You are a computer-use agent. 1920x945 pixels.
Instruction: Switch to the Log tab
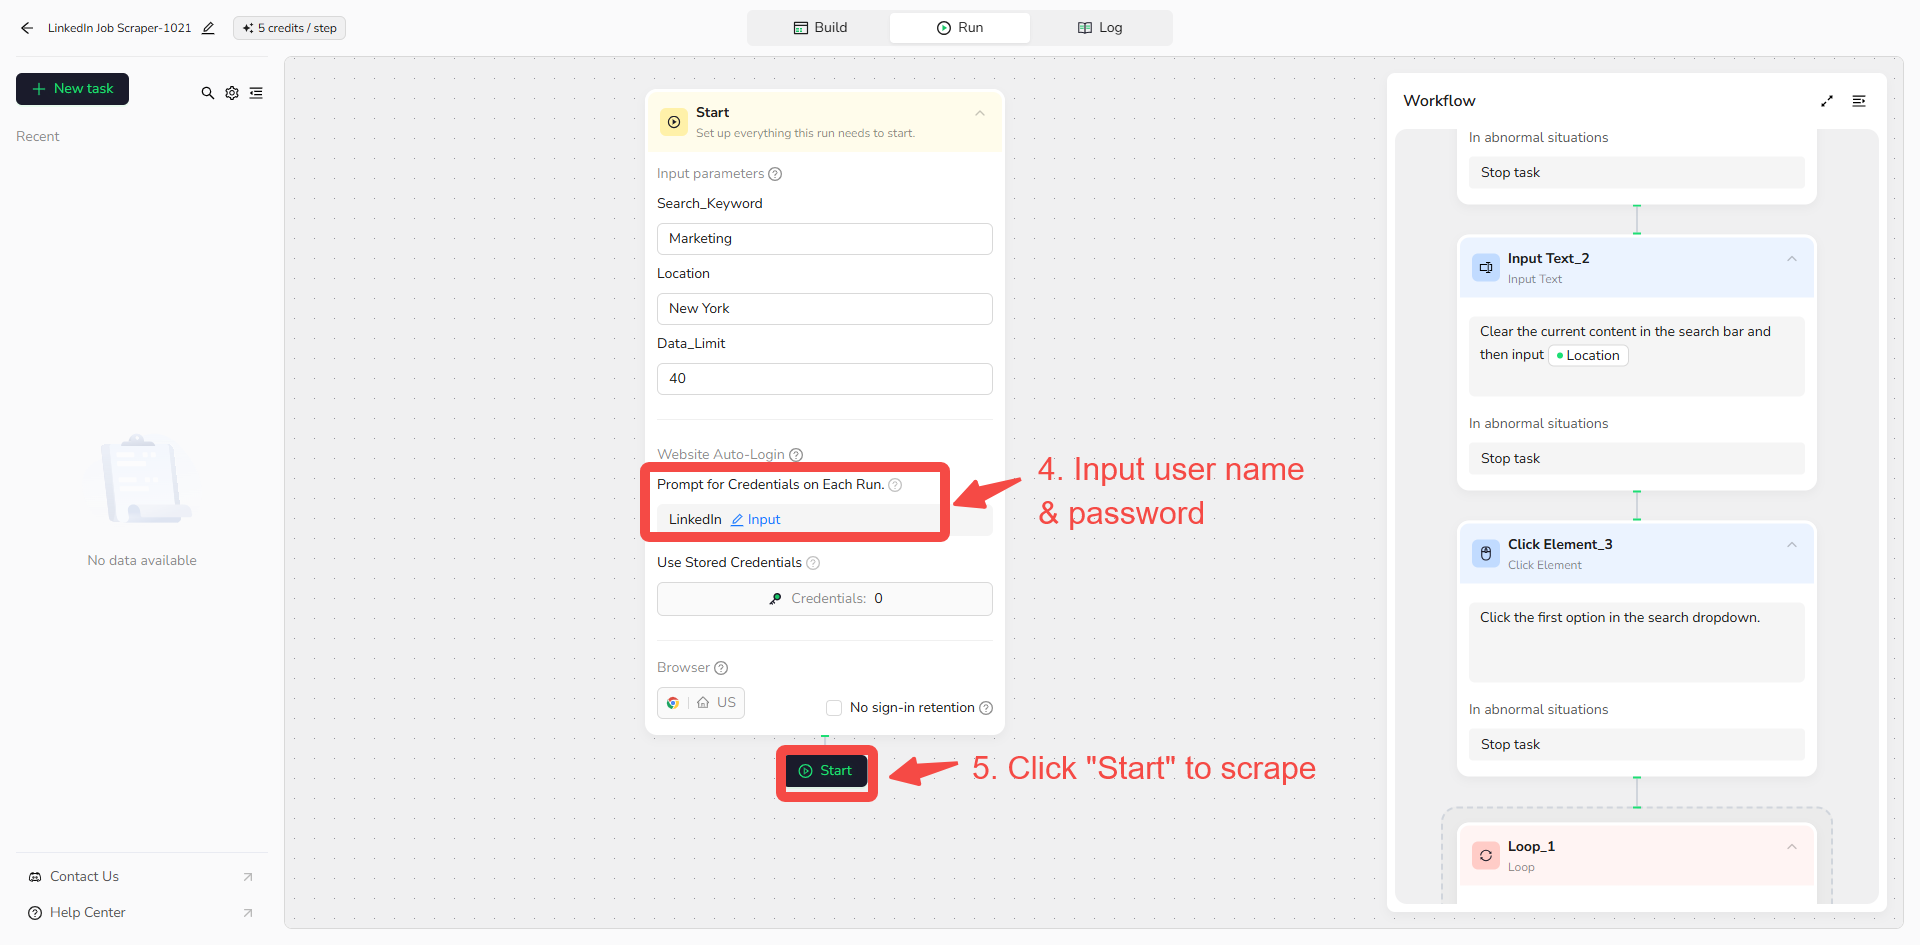point(1100,28)
